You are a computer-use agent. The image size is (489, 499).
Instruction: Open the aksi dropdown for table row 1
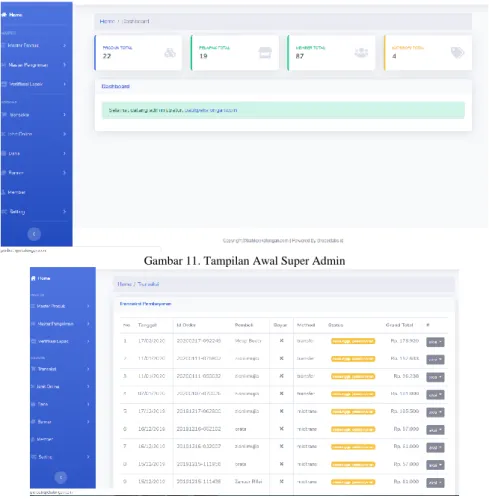pos(435,342)
